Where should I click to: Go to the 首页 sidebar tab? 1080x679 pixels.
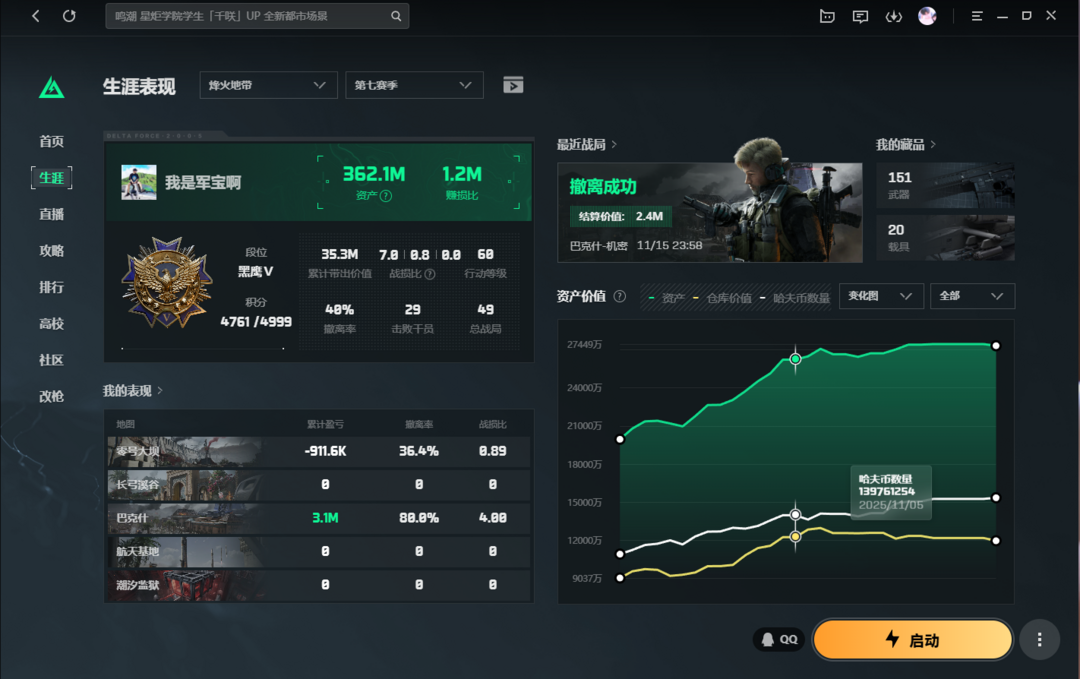52,142
